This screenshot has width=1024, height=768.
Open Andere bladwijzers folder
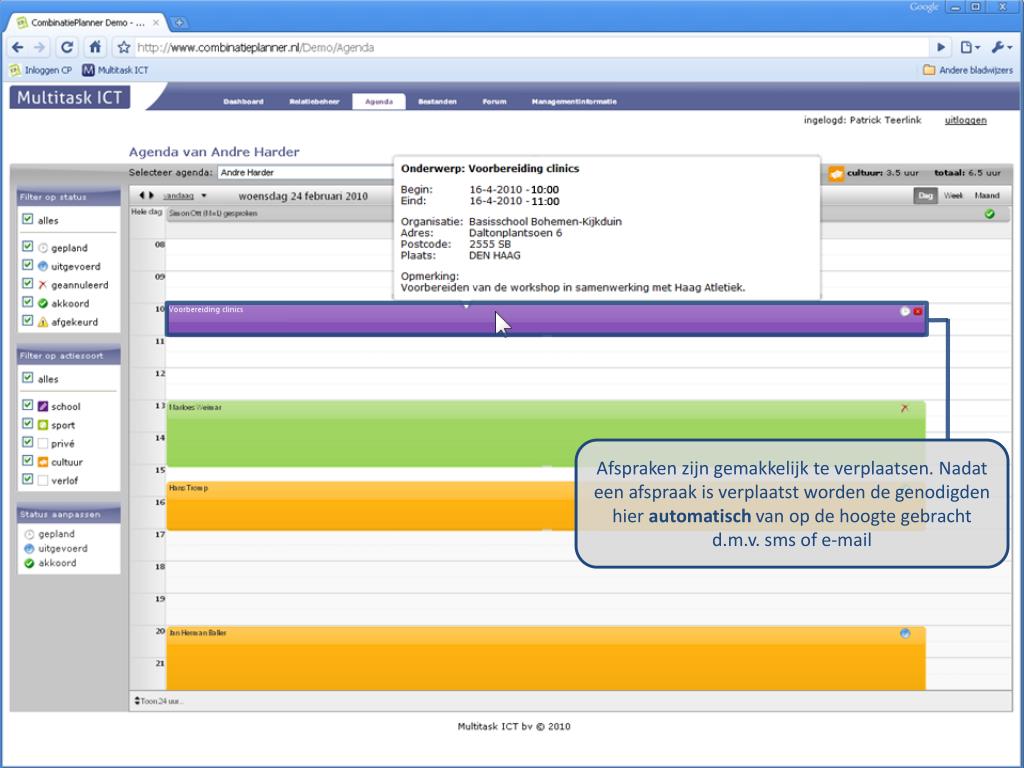point(967,70)
